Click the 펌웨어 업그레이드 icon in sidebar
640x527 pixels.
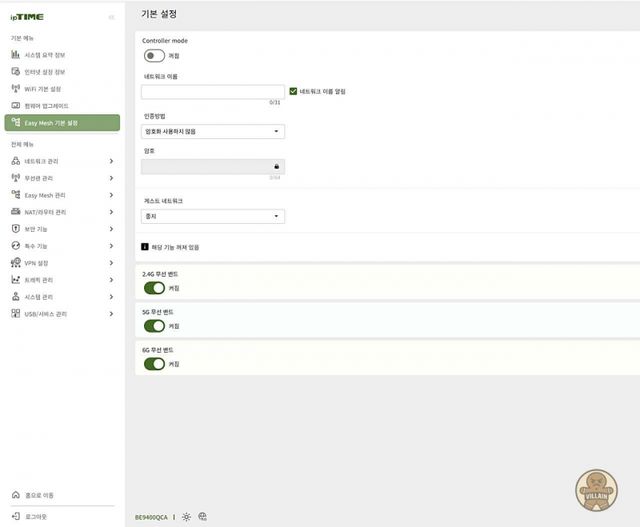[x=15, y=105]
